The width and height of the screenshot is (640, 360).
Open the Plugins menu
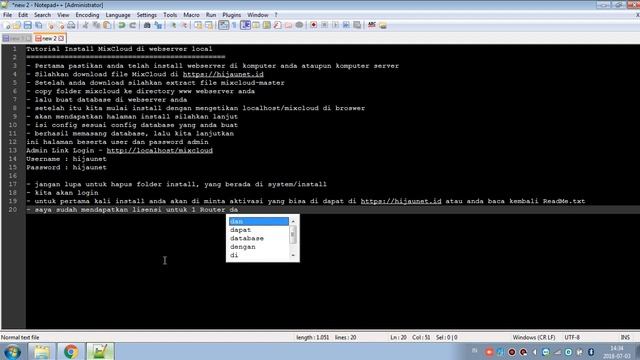coord(231,15)
